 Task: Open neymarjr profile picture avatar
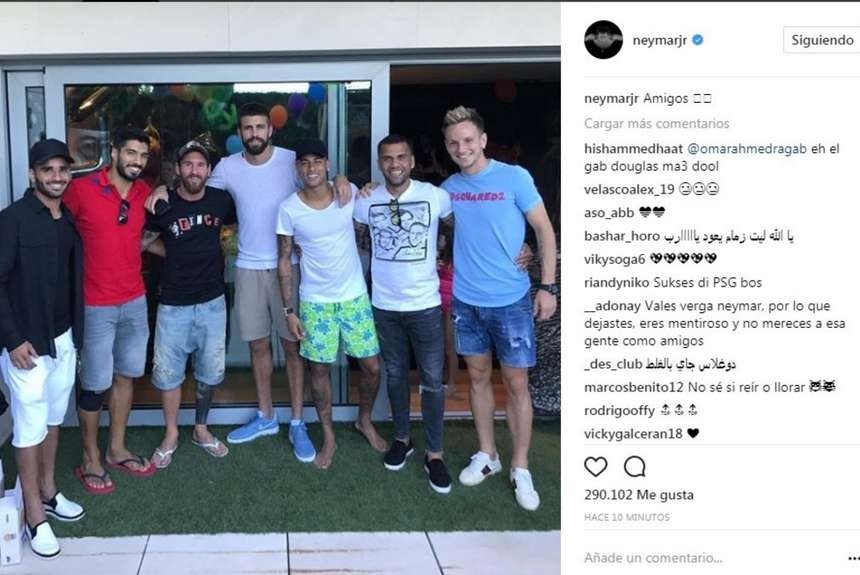tap(603, 40)
